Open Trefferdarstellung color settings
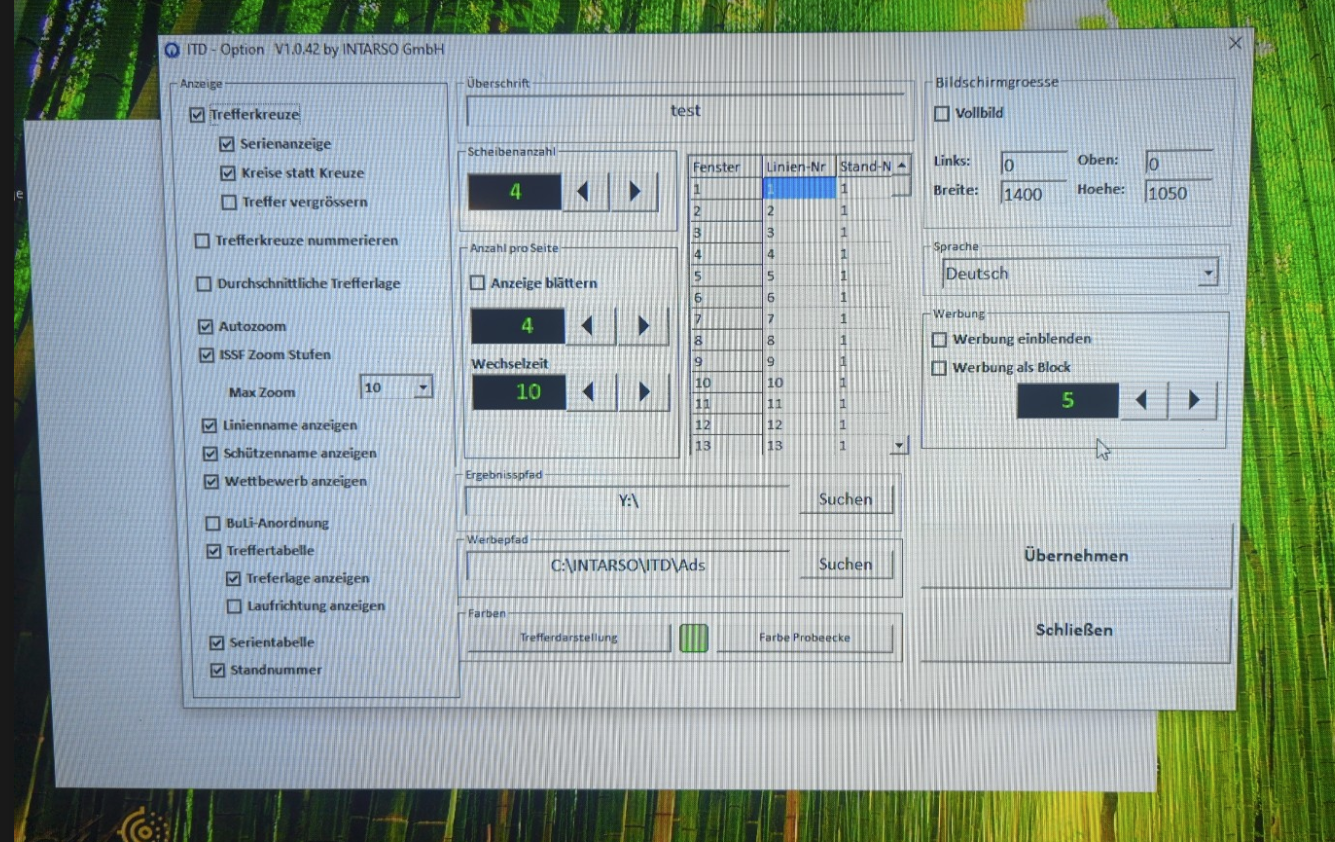Screen dimensions: 1335x842 click(x=568, y=638)
